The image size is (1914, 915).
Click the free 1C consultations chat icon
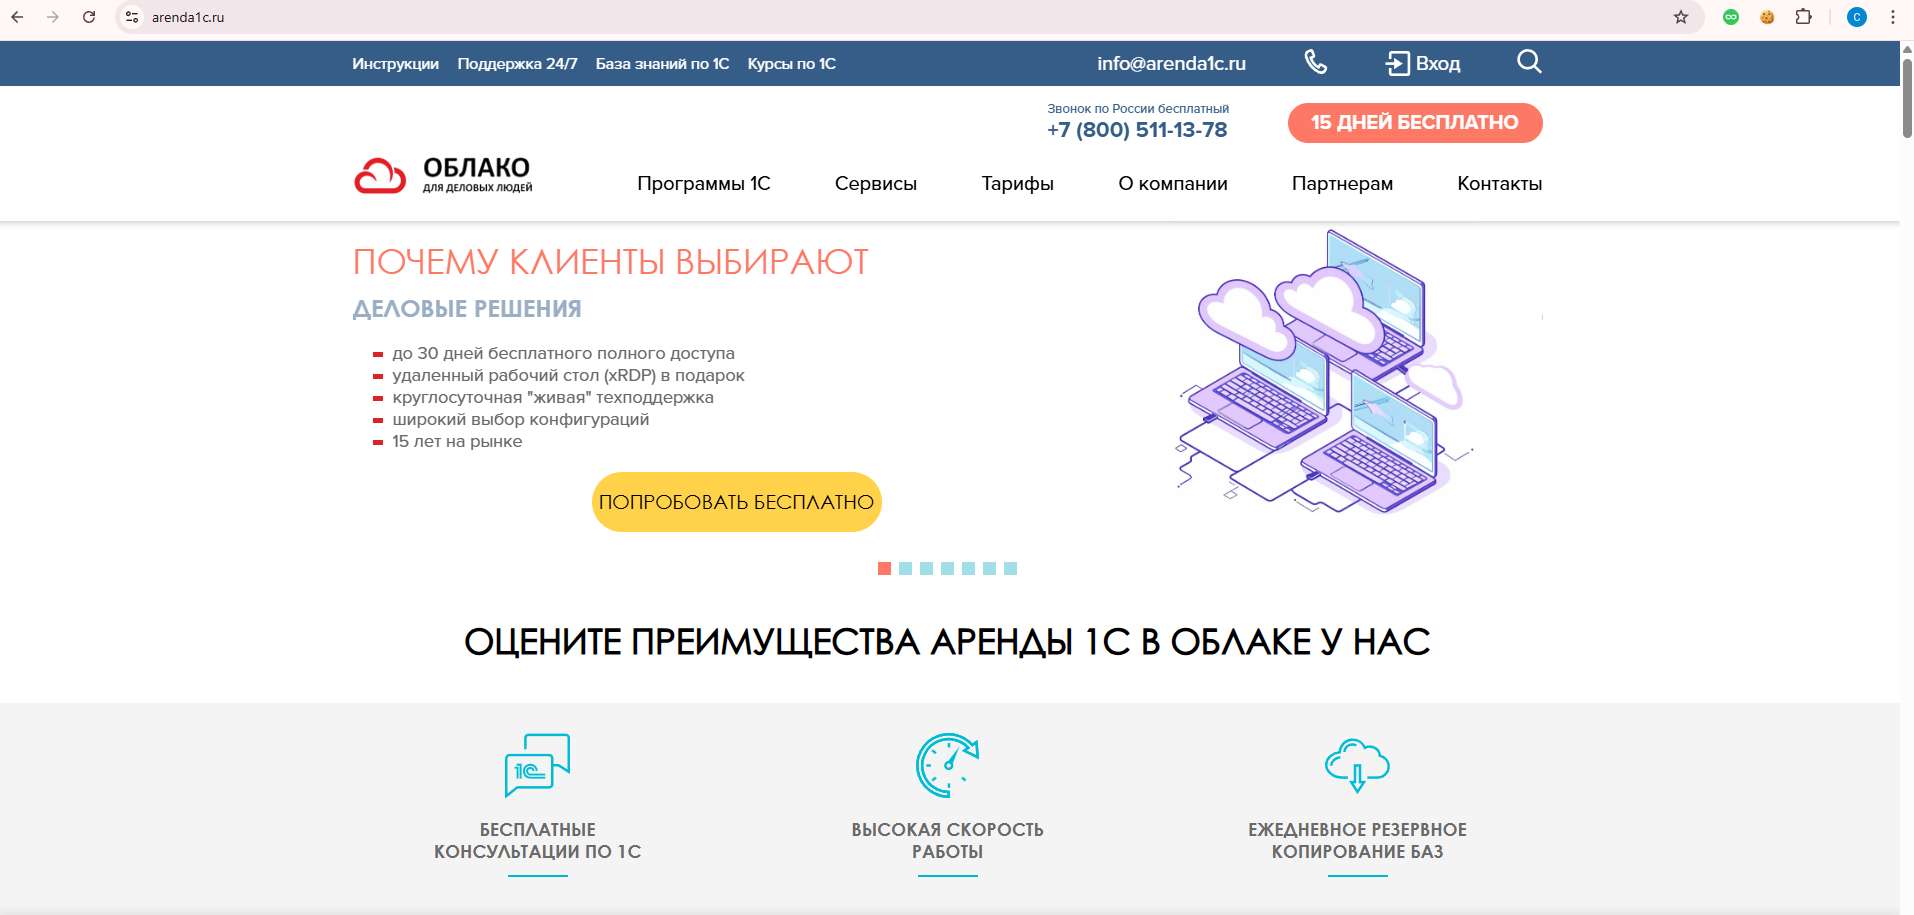pos(537,765)
